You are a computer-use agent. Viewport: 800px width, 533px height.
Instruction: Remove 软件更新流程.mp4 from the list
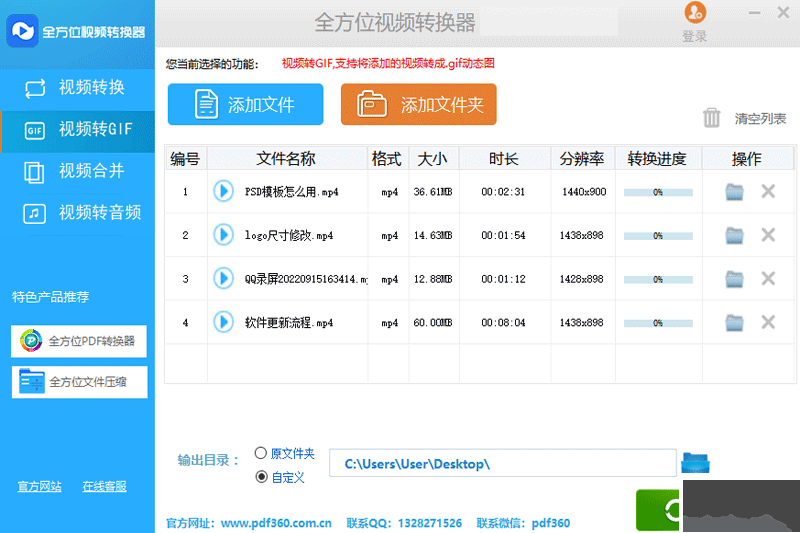[x=768, y=322]
